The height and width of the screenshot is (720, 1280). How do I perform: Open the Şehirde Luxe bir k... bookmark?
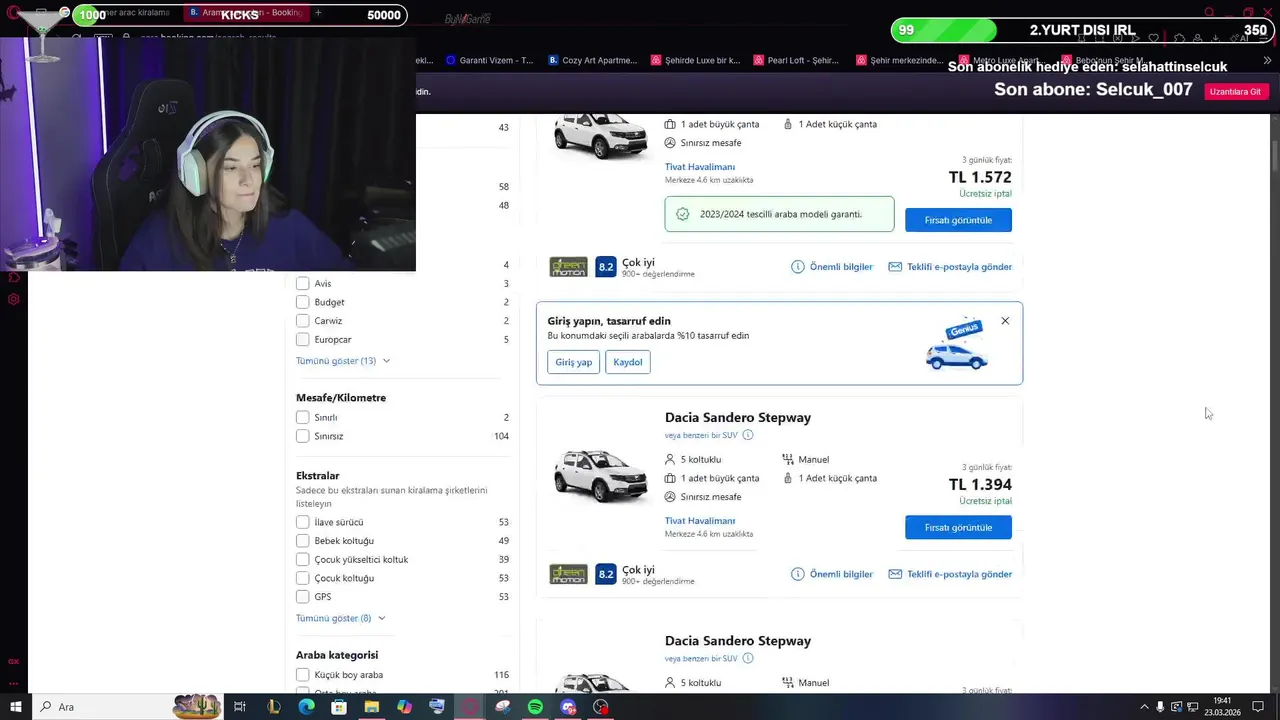pyautogui.click(x=695, y=60)
